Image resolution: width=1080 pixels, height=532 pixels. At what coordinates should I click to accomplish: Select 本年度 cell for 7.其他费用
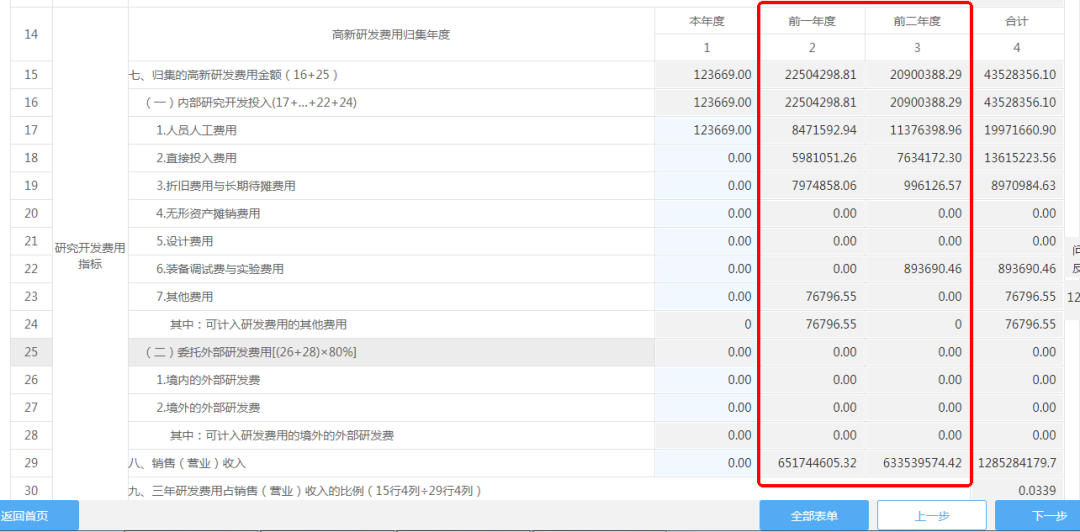707,297
